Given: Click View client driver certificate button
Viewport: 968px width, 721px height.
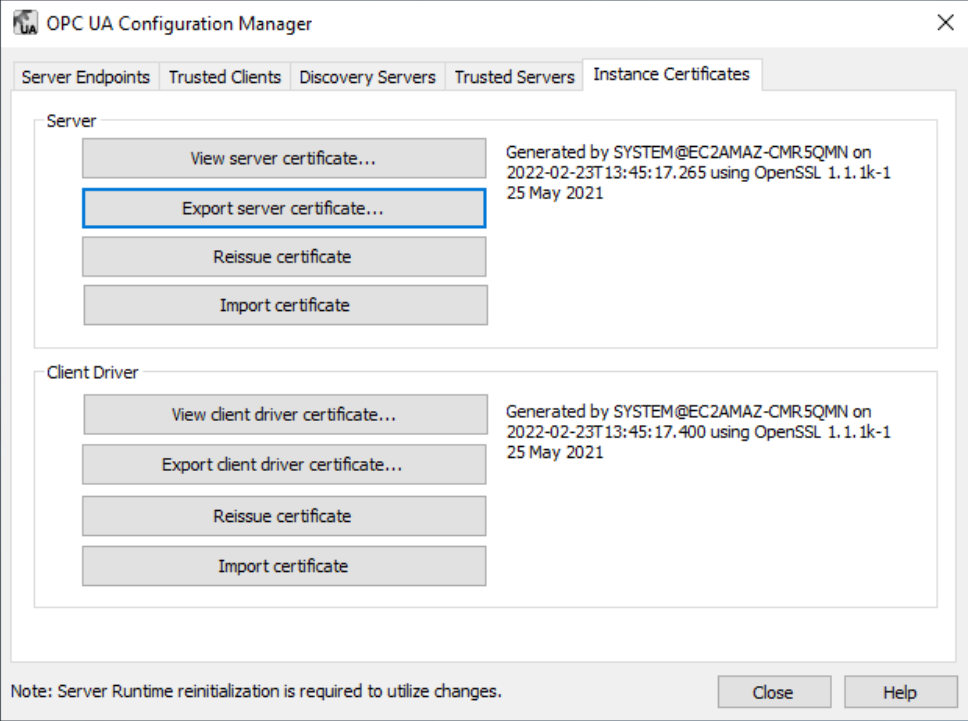Looking at the screenshot, I should (285, 414).
